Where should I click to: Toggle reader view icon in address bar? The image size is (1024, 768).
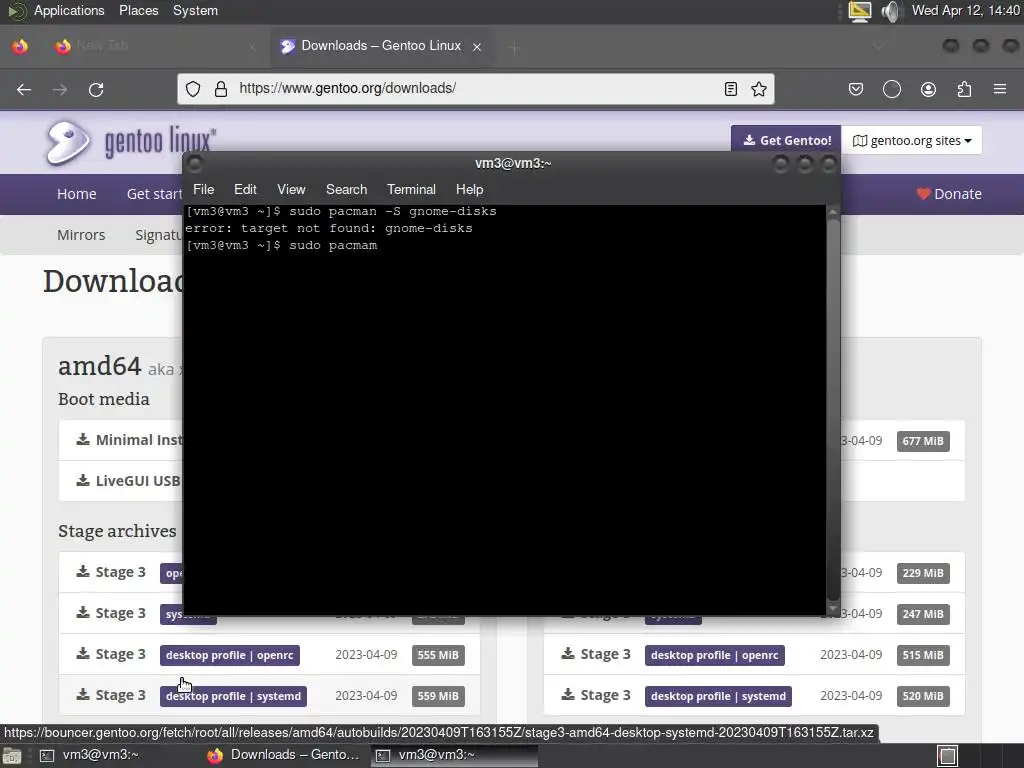(x=731, y=89)
